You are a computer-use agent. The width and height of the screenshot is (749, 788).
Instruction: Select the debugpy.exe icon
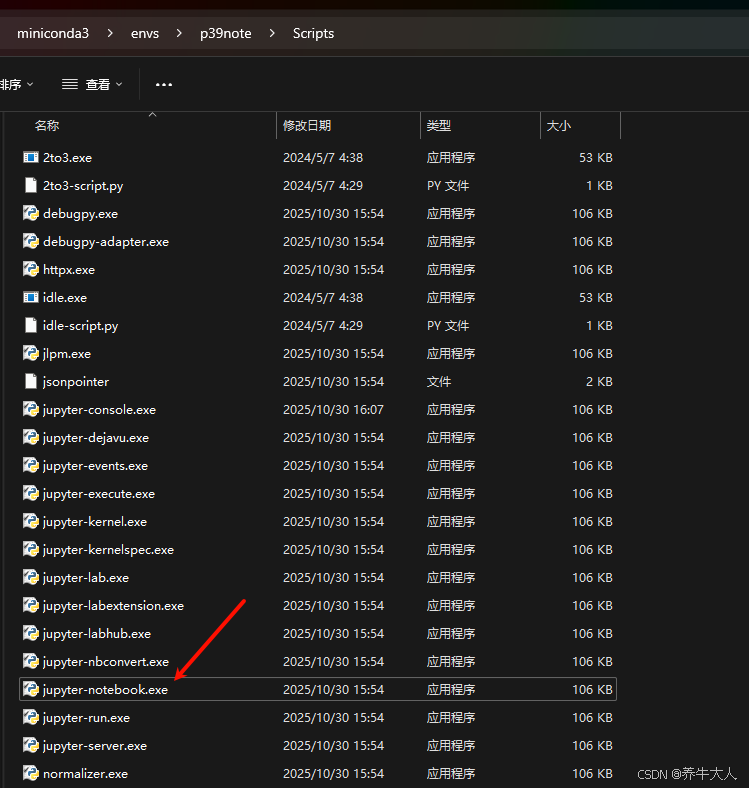[31, 214]
